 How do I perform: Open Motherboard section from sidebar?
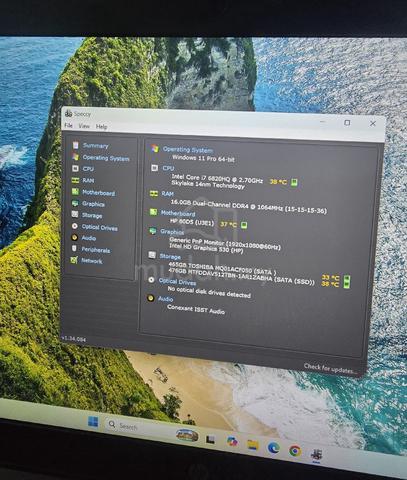[93, 192]
